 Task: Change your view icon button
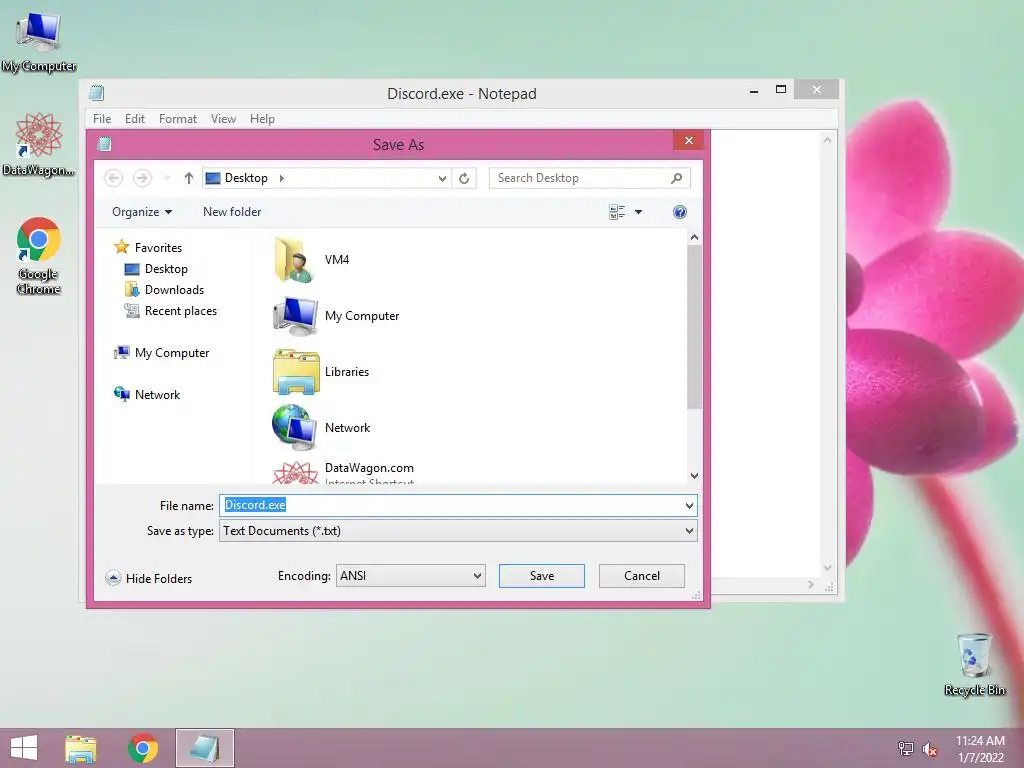pos(617,212)
